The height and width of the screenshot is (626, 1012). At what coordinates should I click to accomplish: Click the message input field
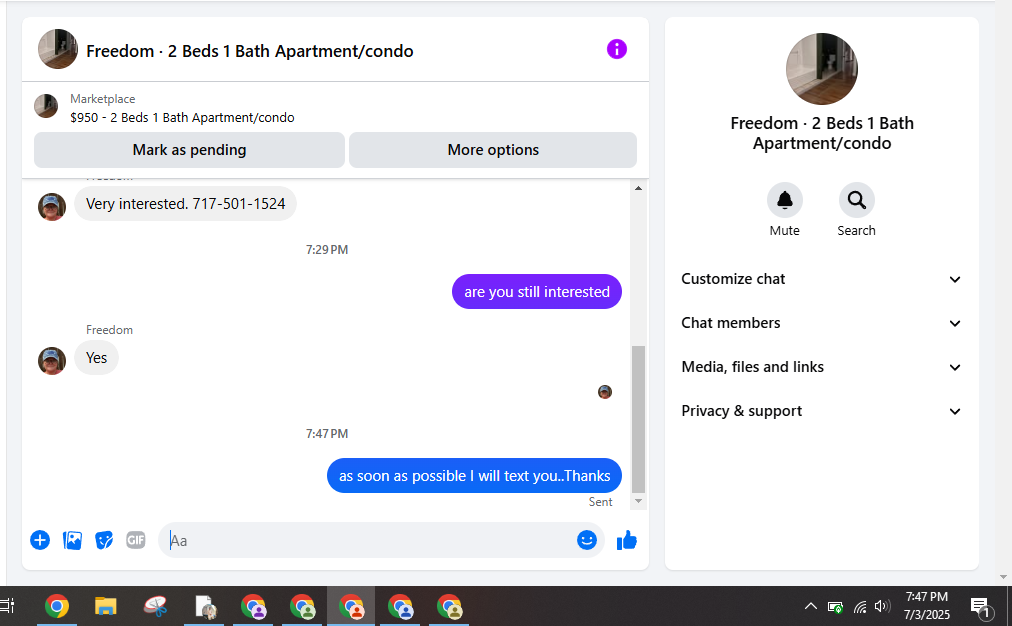pyautogui.click(x=368, y=540)
